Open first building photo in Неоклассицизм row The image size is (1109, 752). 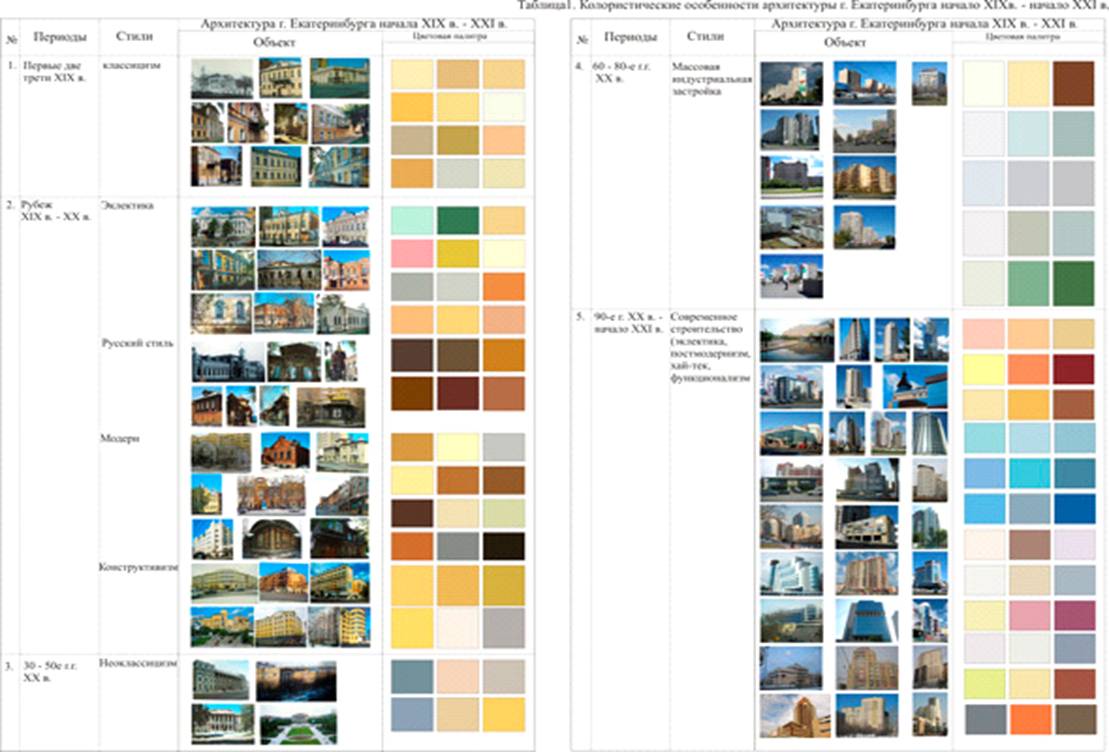point(220,680)
